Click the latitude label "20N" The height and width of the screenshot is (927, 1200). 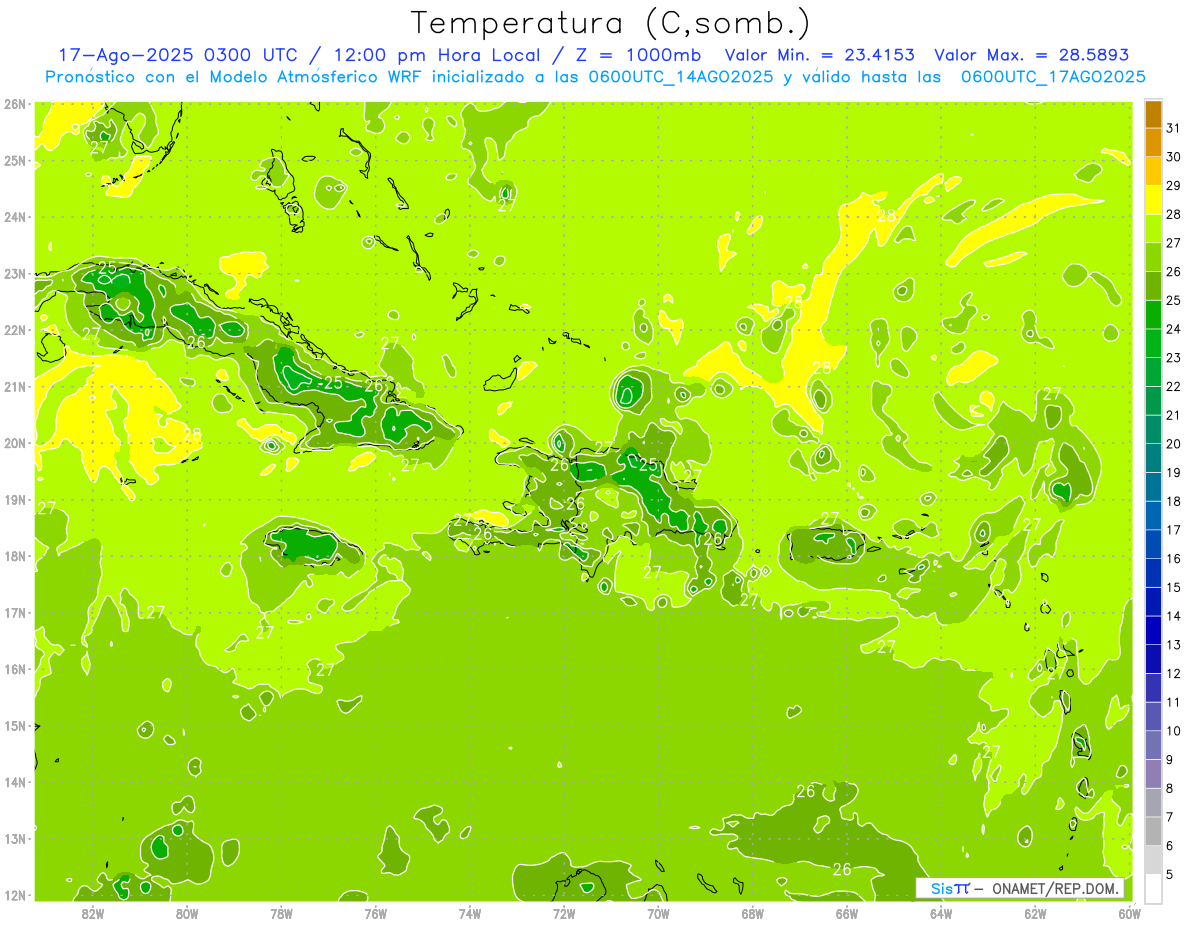click(14, 443)
